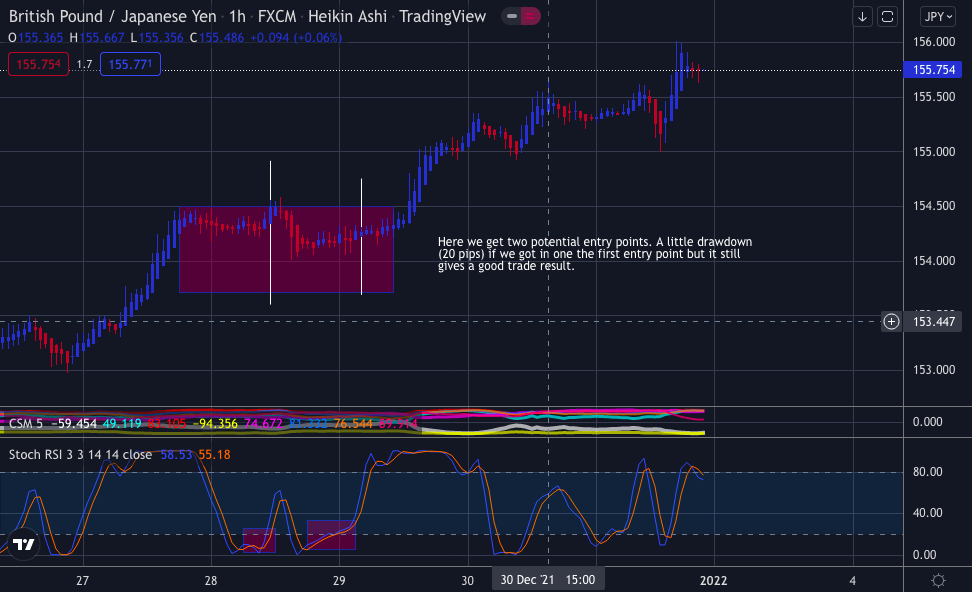Select the 'two potential entry points' text note
This screenshot has width=972, height=592.
point(594,254)
